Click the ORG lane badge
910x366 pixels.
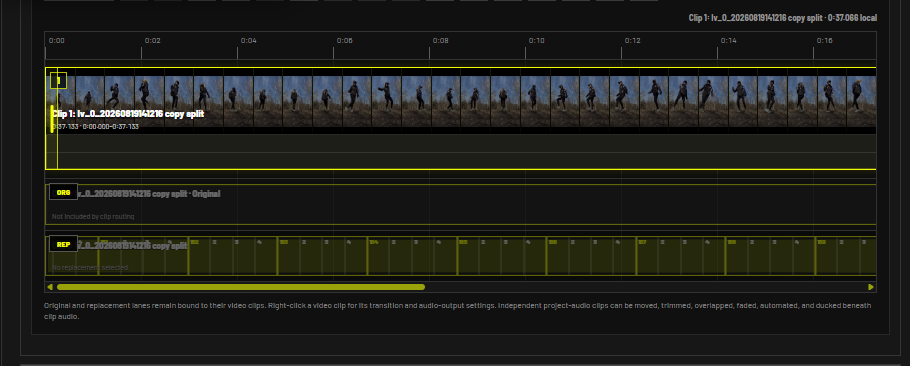(64, 192)
